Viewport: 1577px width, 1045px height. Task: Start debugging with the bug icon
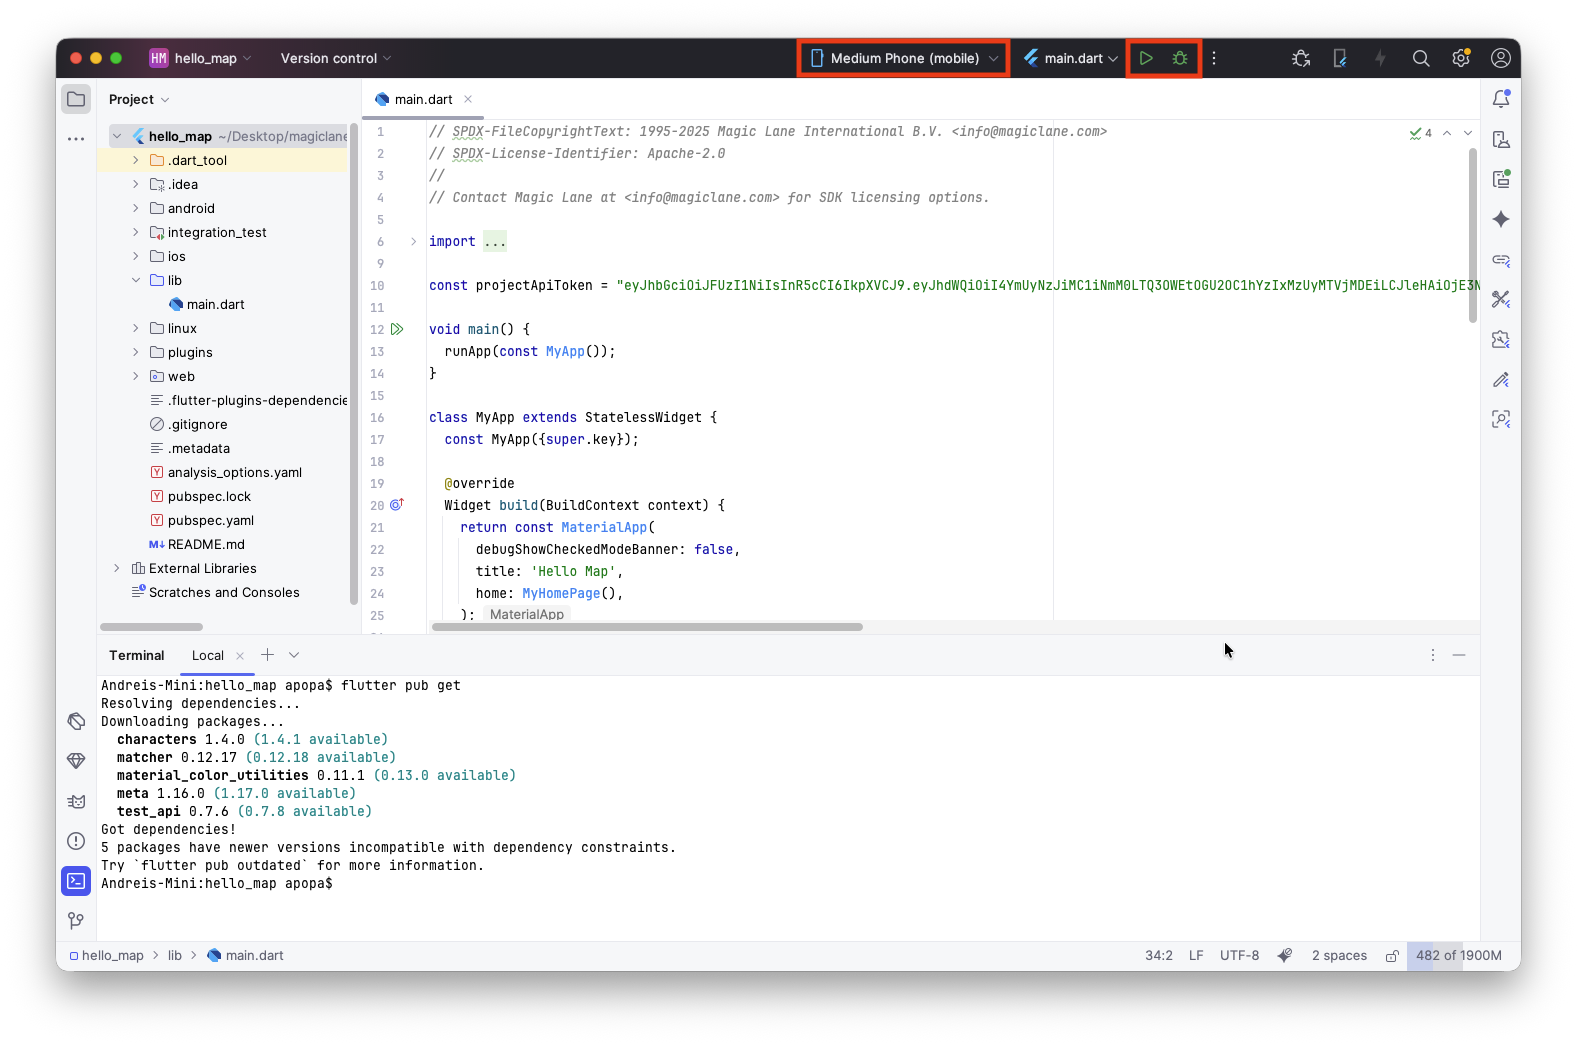coord(1180,58)
